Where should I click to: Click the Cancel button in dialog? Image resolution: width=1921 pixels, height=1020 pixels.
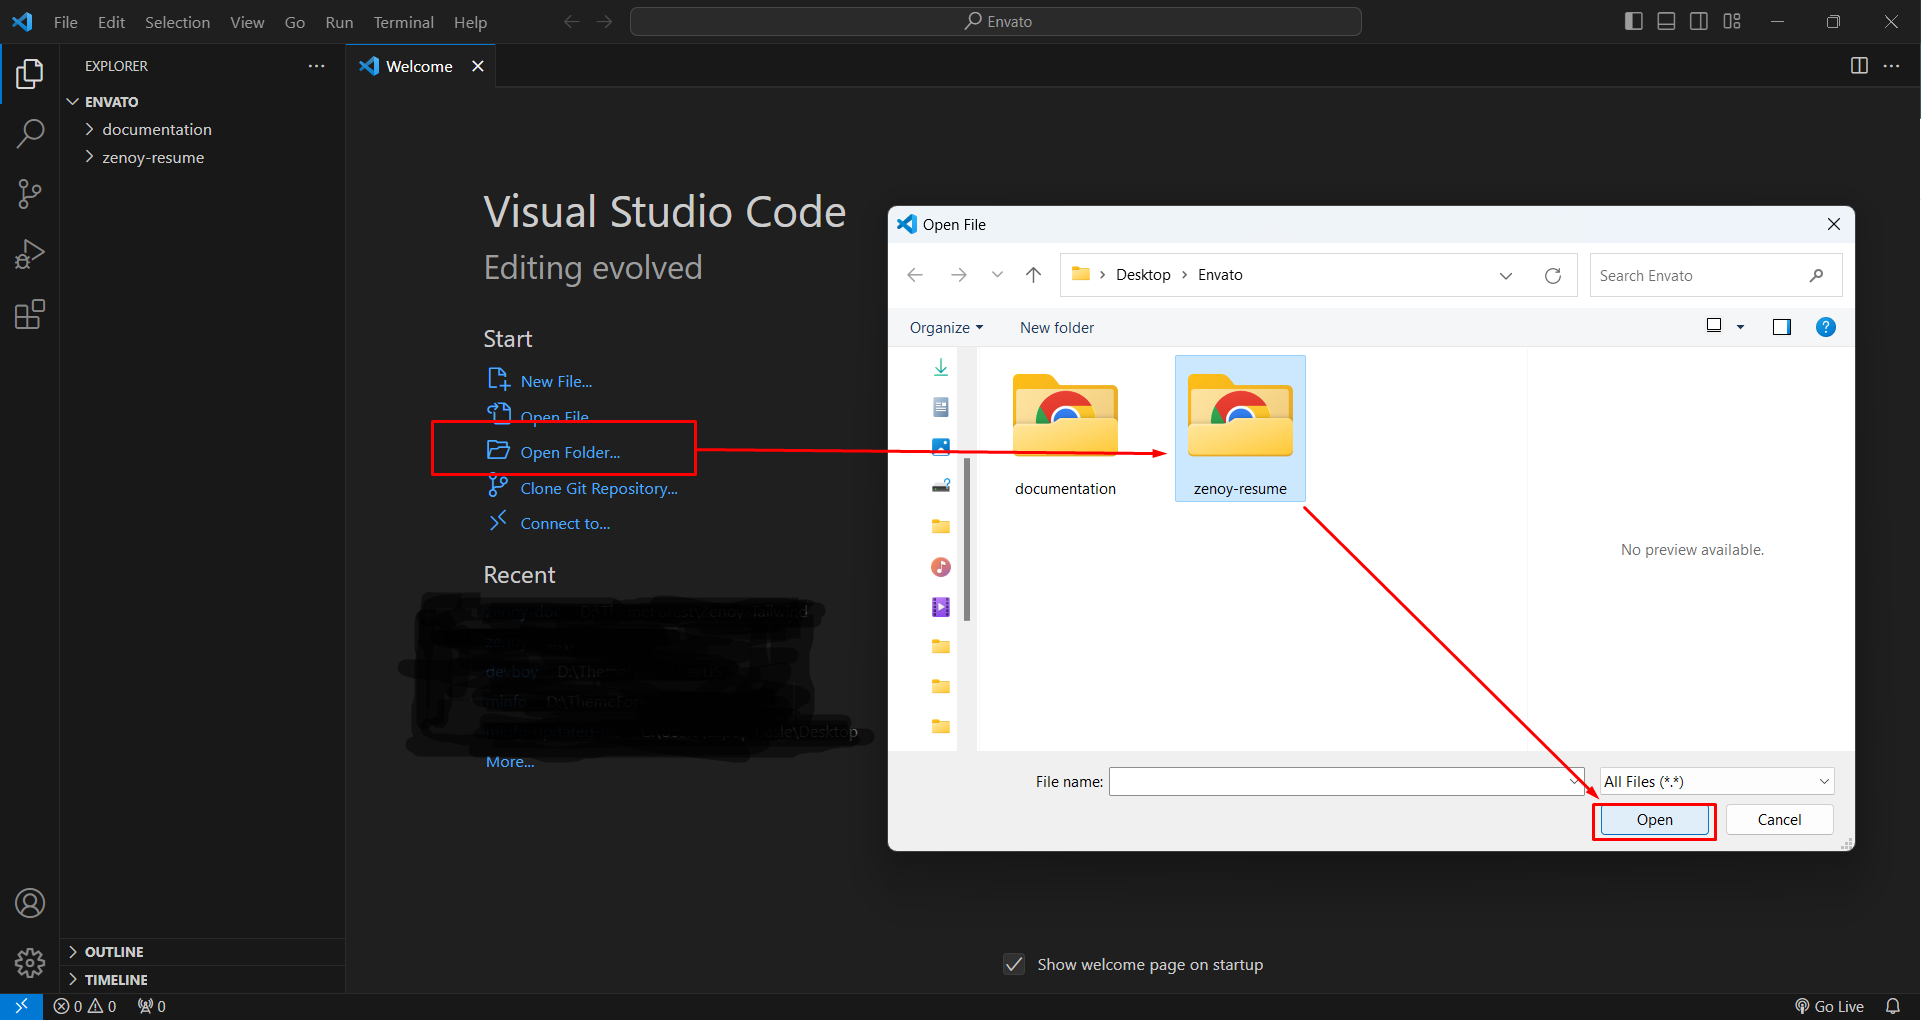click(x=1779, y=820)
